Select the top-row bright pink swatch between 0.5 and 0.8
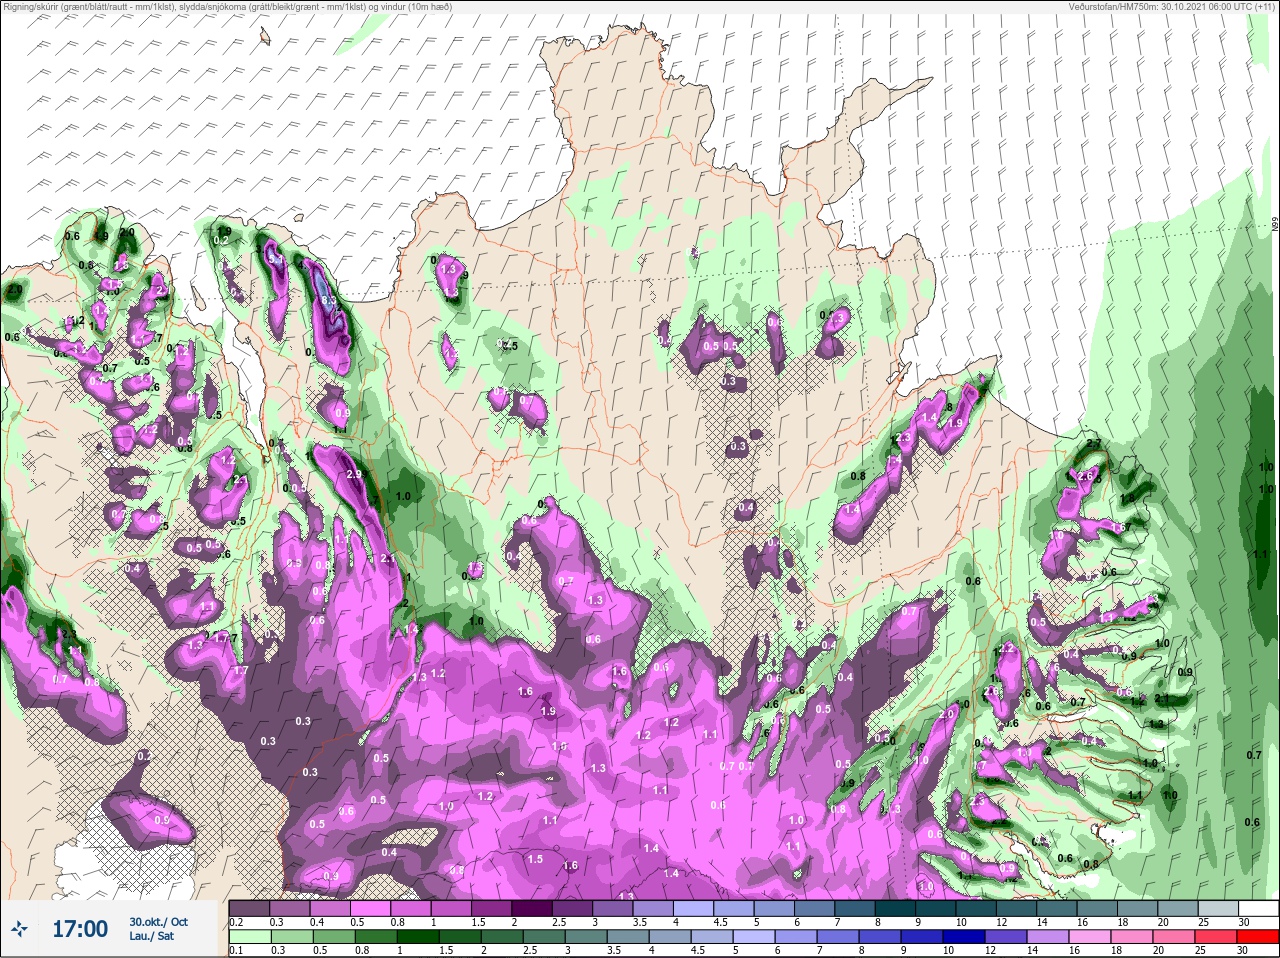Screen dimensions: 1280x958 point(370,908)
